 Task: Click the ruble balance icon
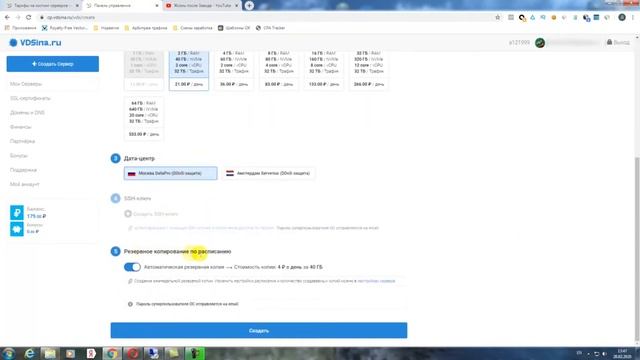pyautogui.click(x=17, y=213)
